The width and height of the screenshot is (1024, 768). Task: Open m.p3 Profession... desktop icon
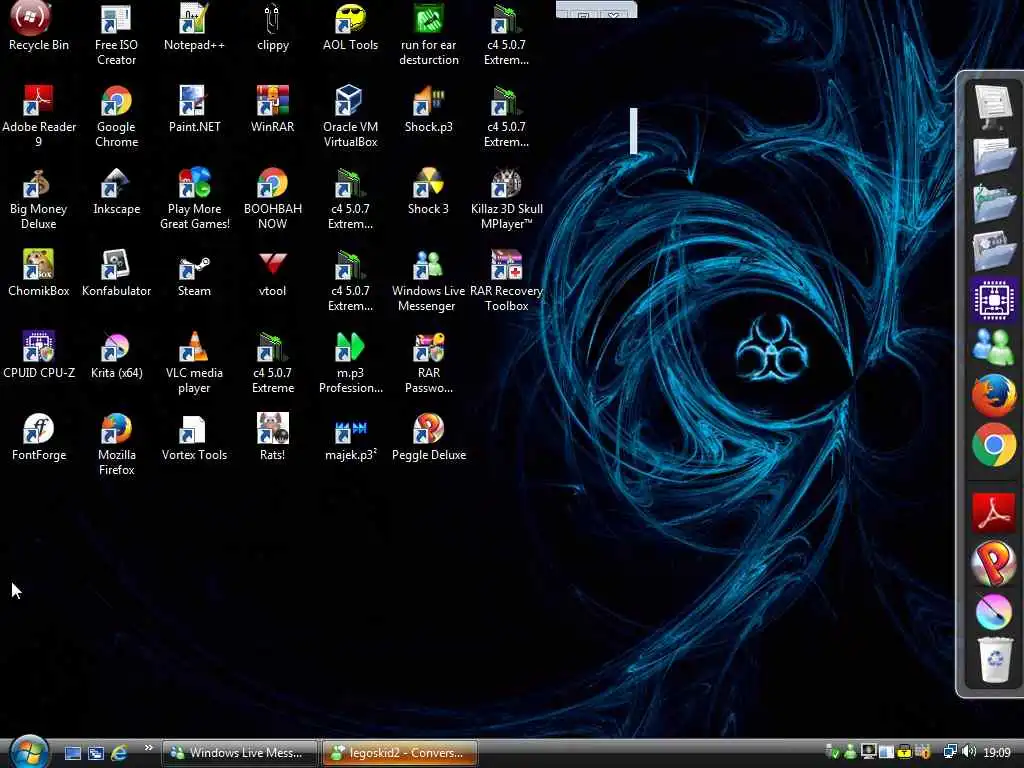[x=350, y=362]
